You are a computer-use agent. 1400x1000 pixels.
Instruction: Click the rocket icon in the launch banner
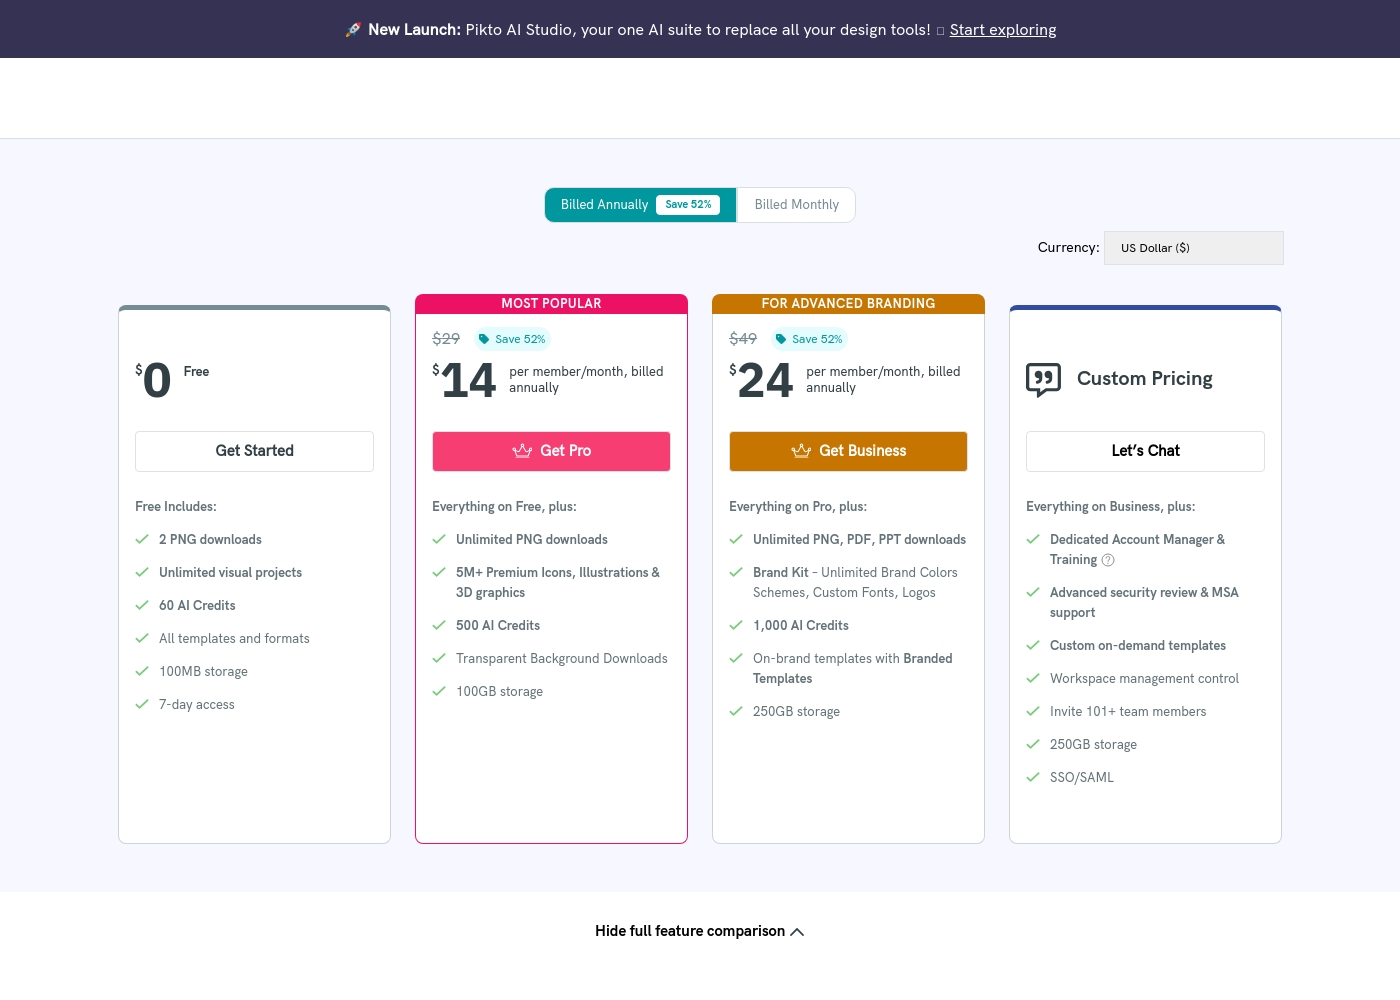point(353,30)
